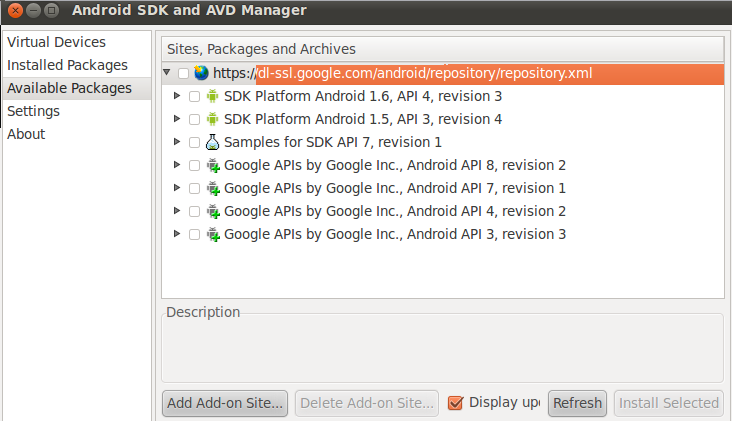Select Google APIs Android API 7, revision 1 text

[x=394, y=188]
